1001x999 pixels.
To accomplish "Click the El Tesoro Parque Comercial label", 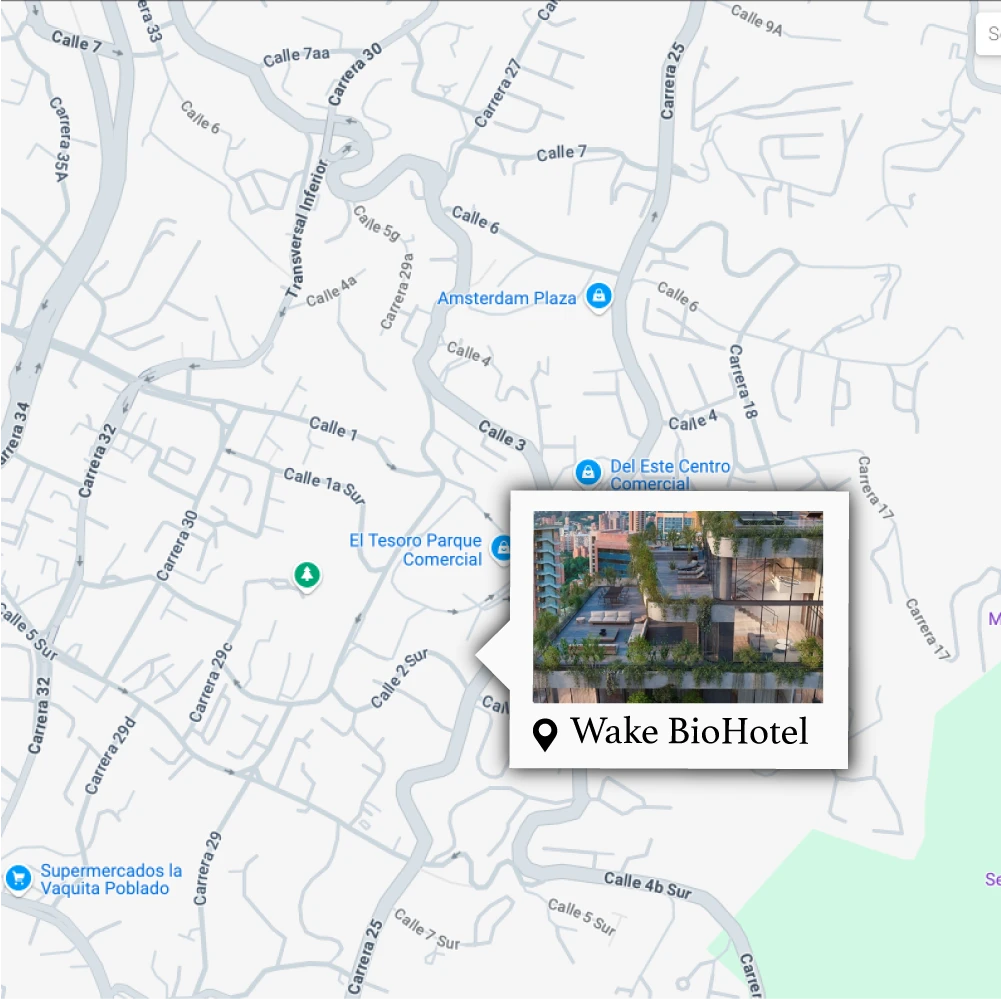I will point(416,550).
